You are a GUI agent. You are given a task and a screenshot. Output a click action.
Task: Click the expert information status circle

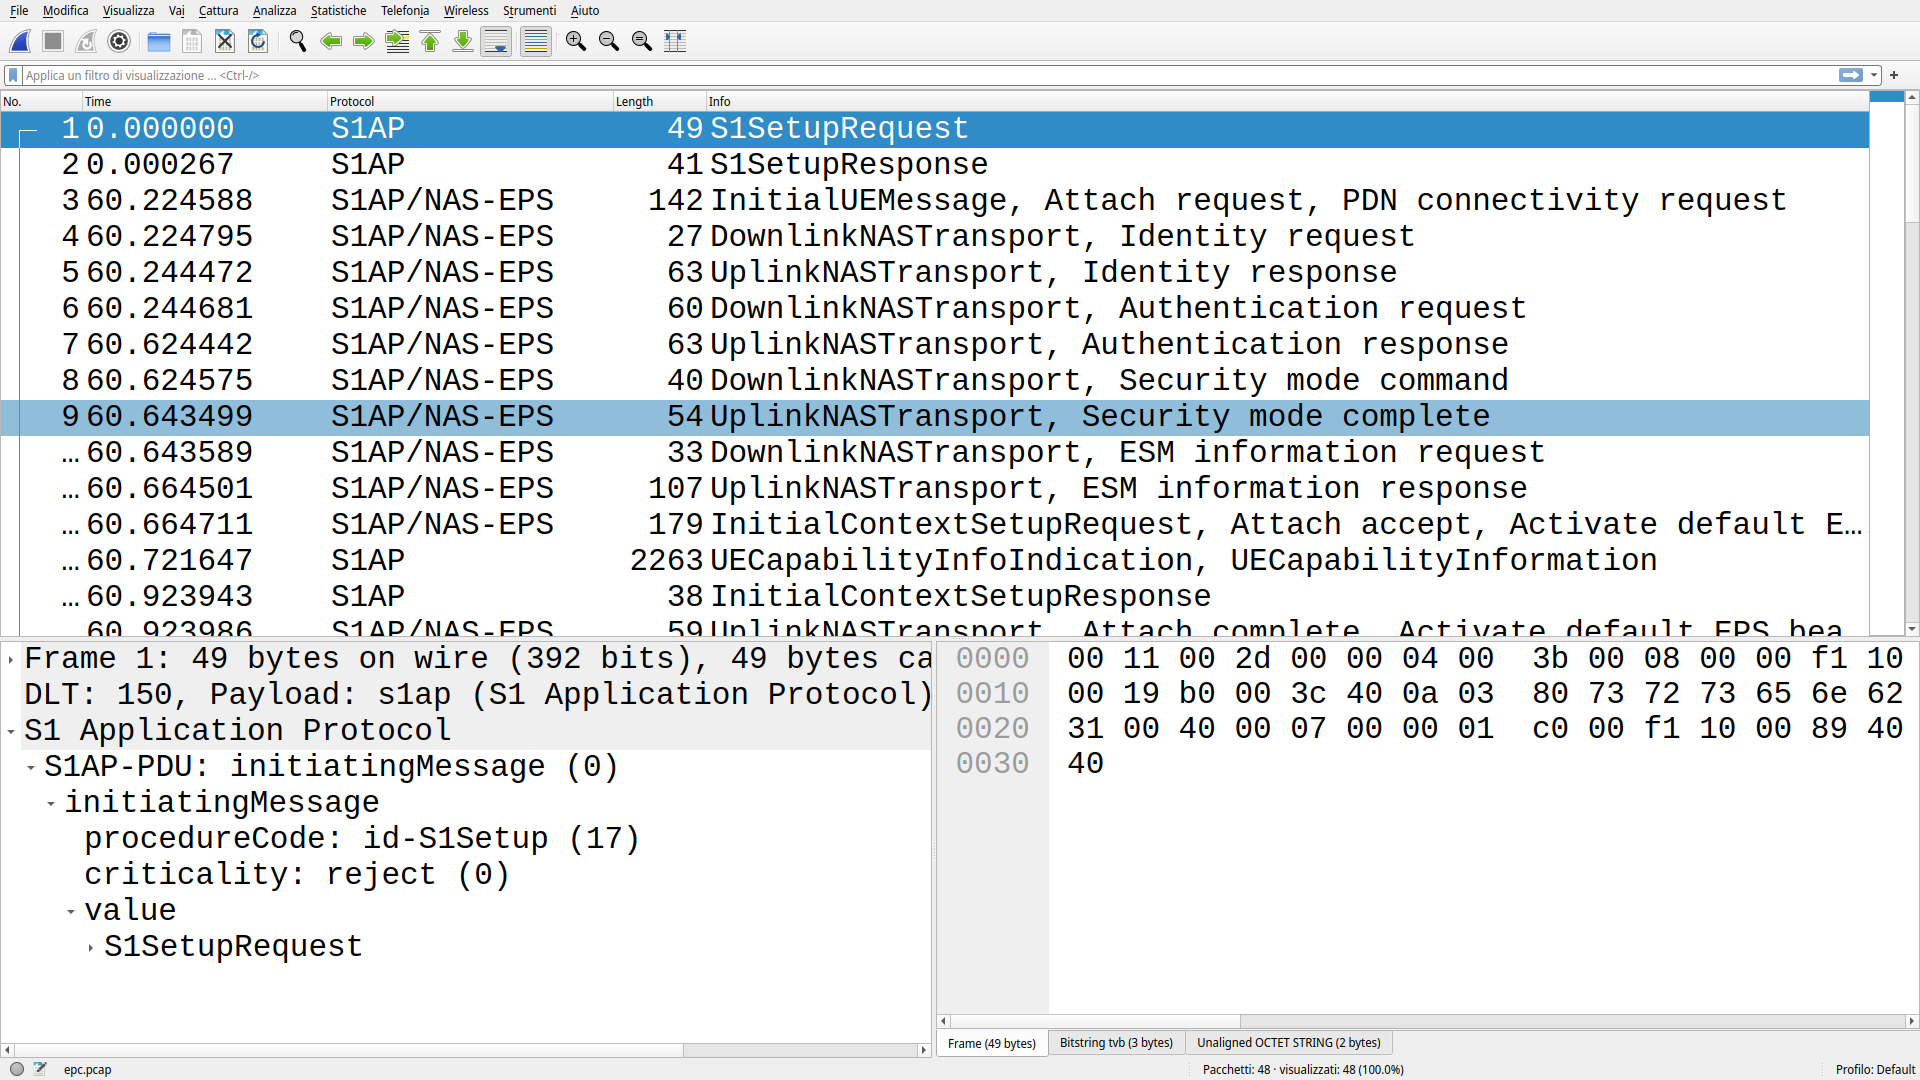[x=16, y=1069]
